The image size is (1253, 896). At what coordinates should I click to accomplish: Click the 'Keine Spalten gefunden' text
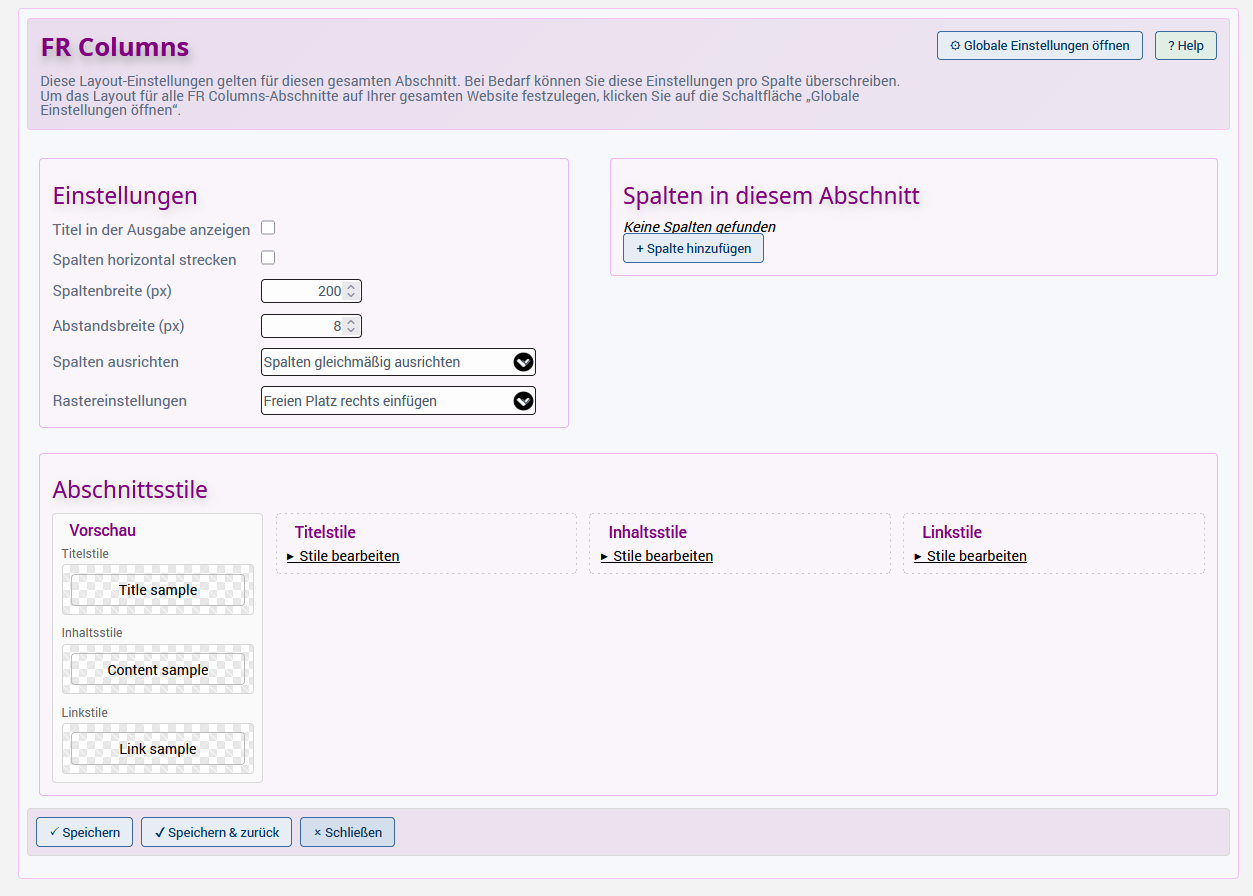point(700,227)
